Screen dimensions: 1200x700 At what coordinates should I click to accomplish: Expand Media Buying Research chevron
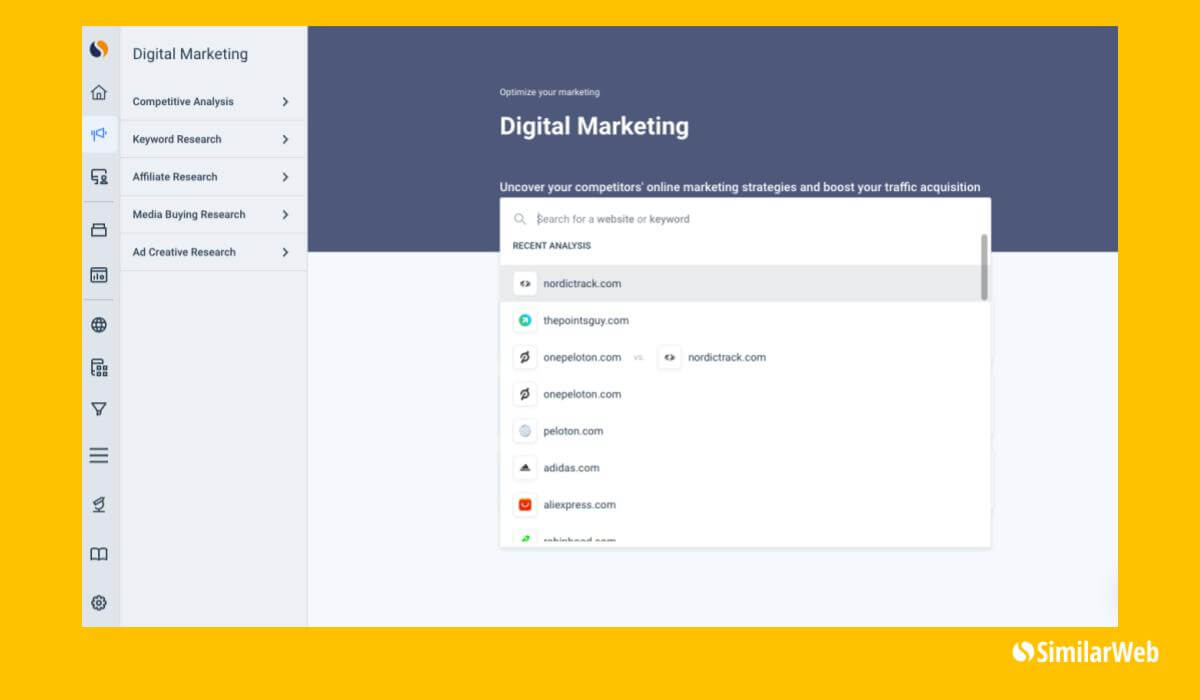(x=285, y=214)
